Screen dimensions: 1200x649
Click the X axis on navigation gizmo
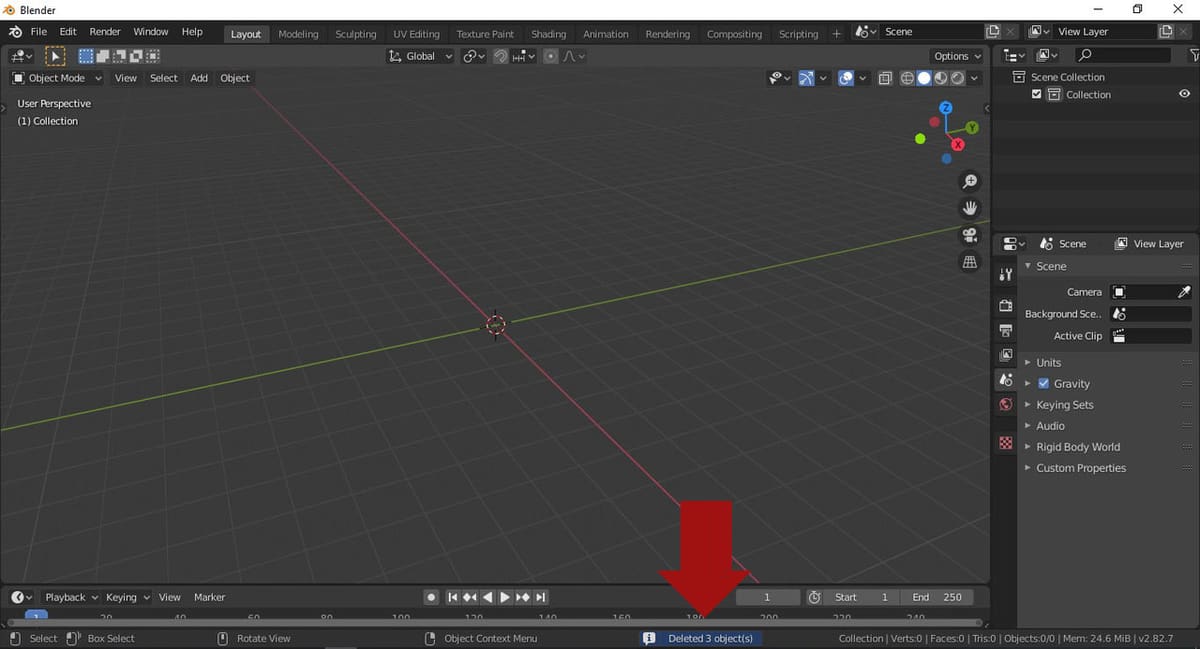coord(958,145)
